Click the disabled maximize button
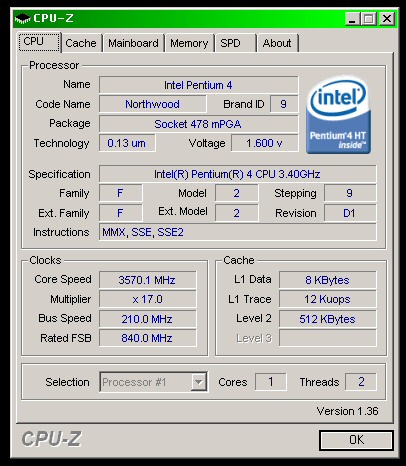The width and height of the screenshot is (406, 466). (368, 19)
